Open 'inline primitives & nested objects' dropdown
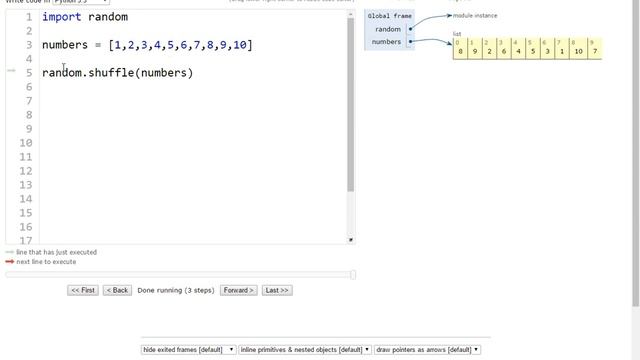 305,350
